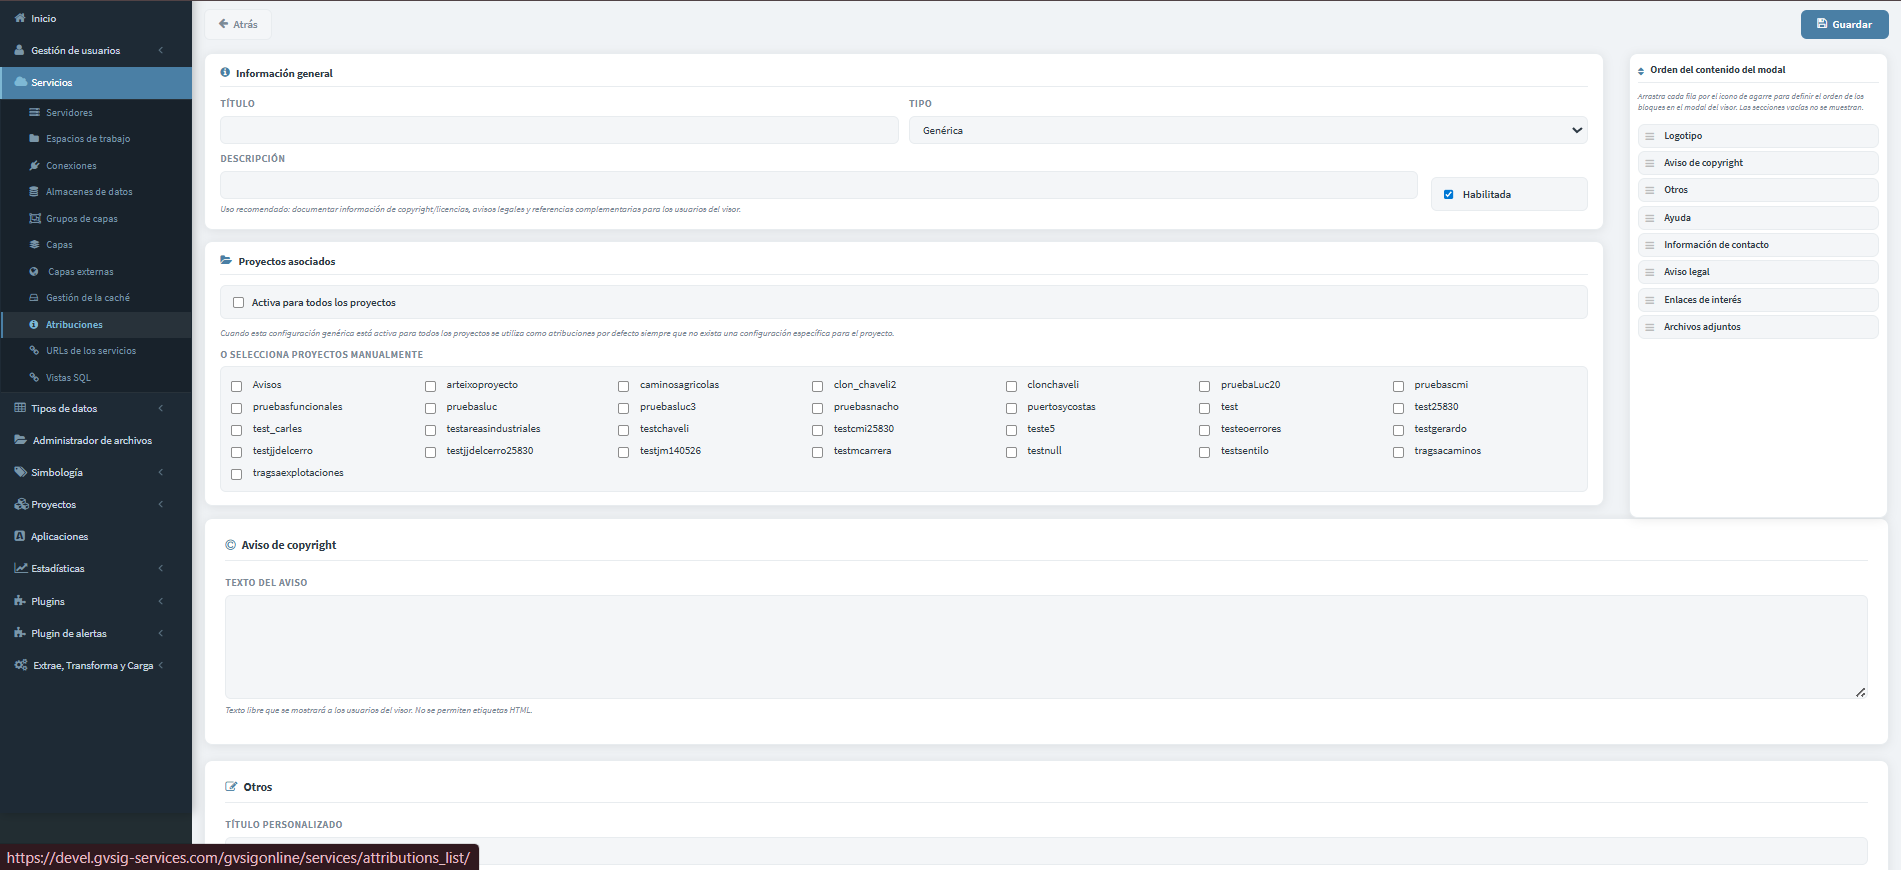Click the Capas externas globe icon
This screenshot has height=870, width=1901.
click(35, 271)
